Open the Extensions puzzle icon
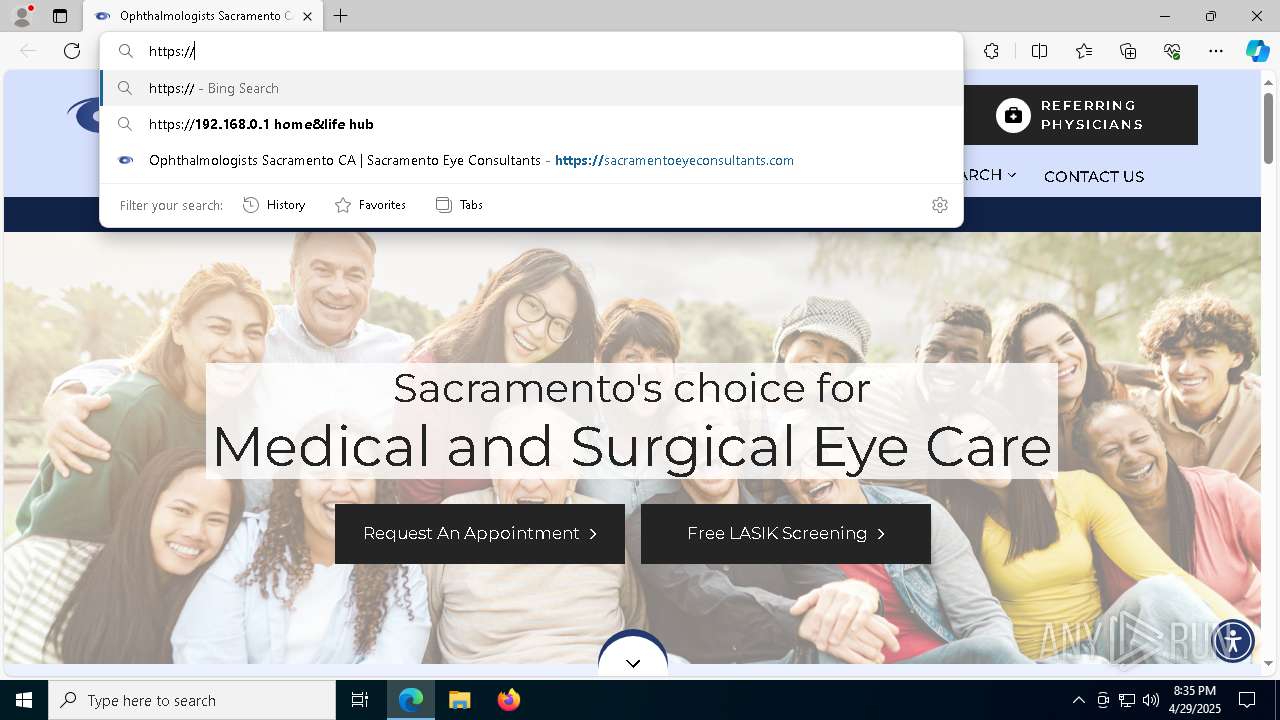Screen dimensions: 1280x720 click(991, 51)
